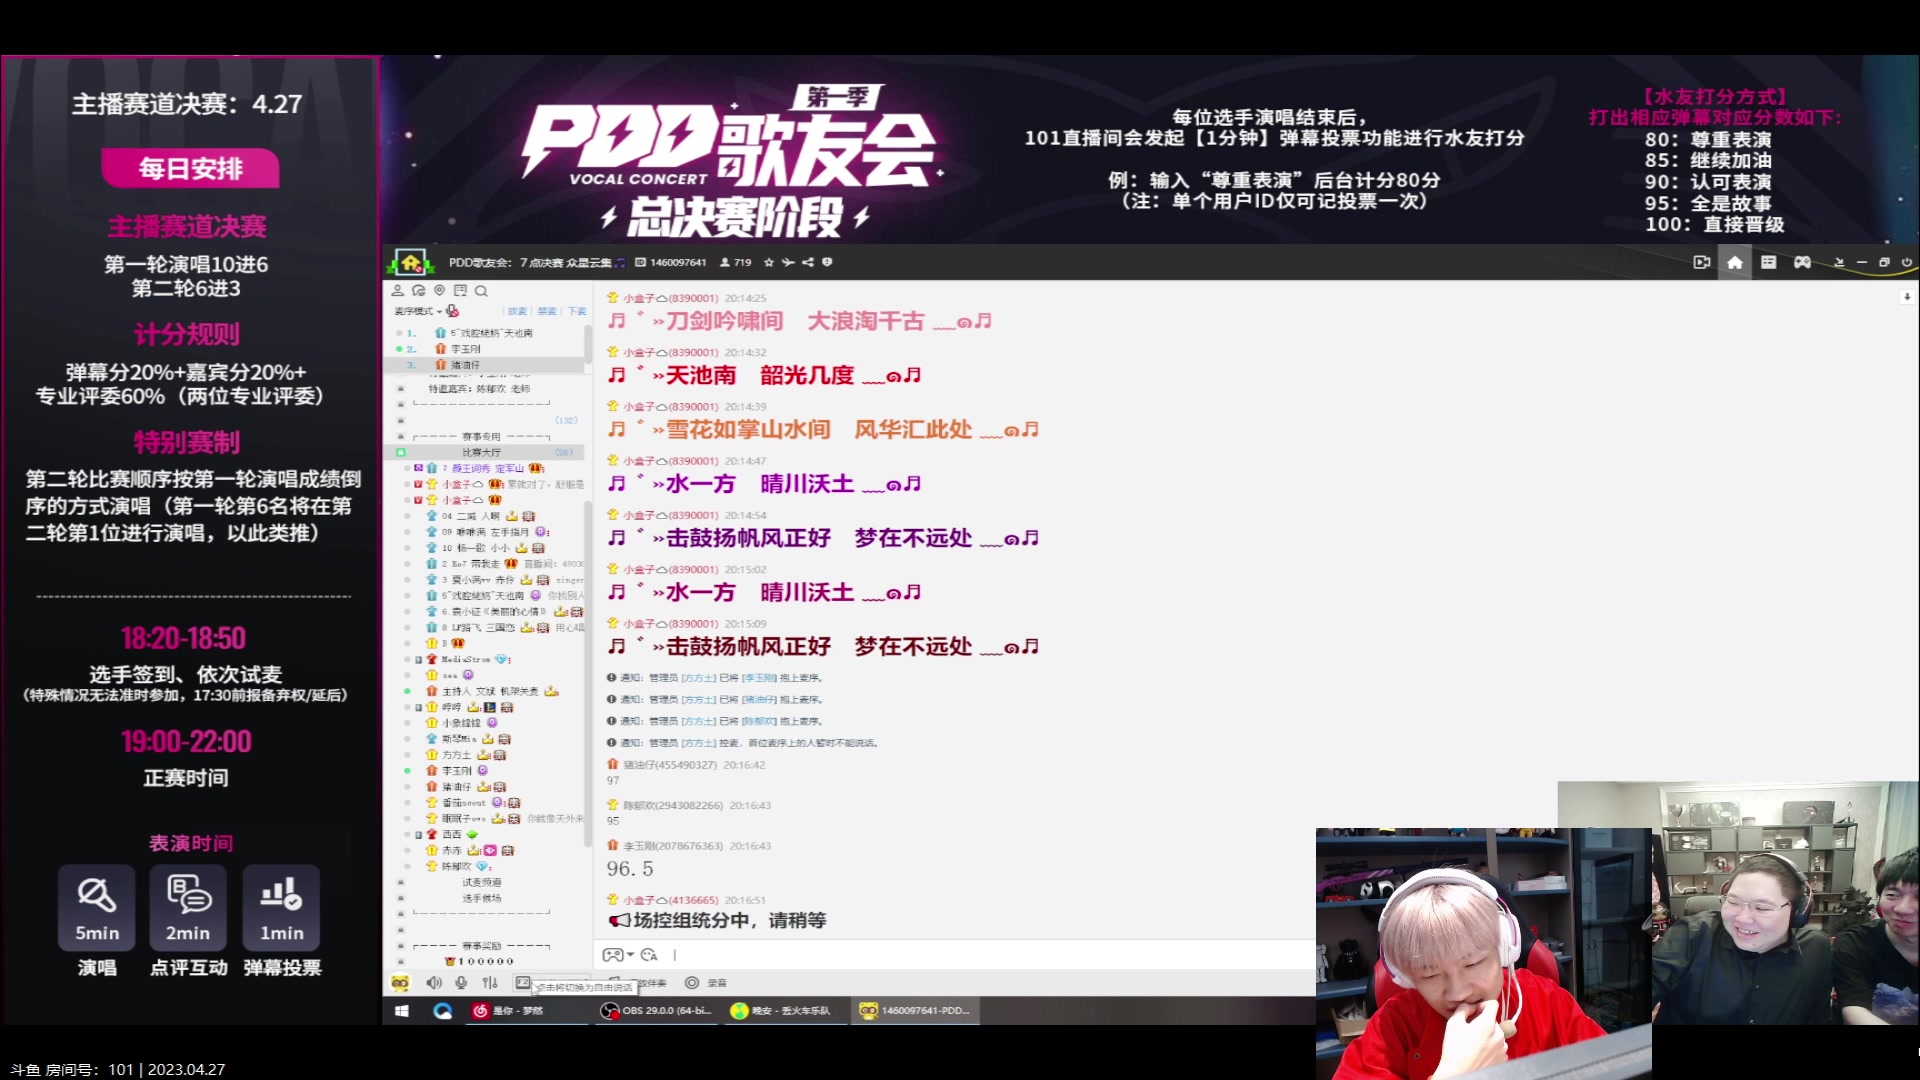1920x1080 pixels.
Task: Click the 禁麦 link
Action: pos(547,311)
